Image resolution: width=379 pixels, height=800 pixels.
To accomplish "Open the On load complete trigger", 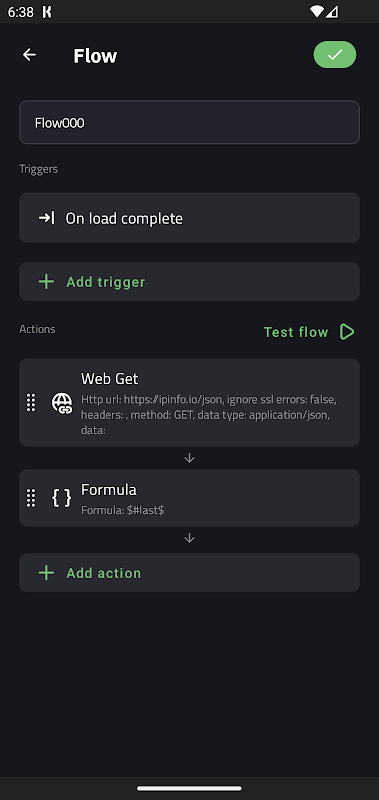I will click(x=189, y=218).
